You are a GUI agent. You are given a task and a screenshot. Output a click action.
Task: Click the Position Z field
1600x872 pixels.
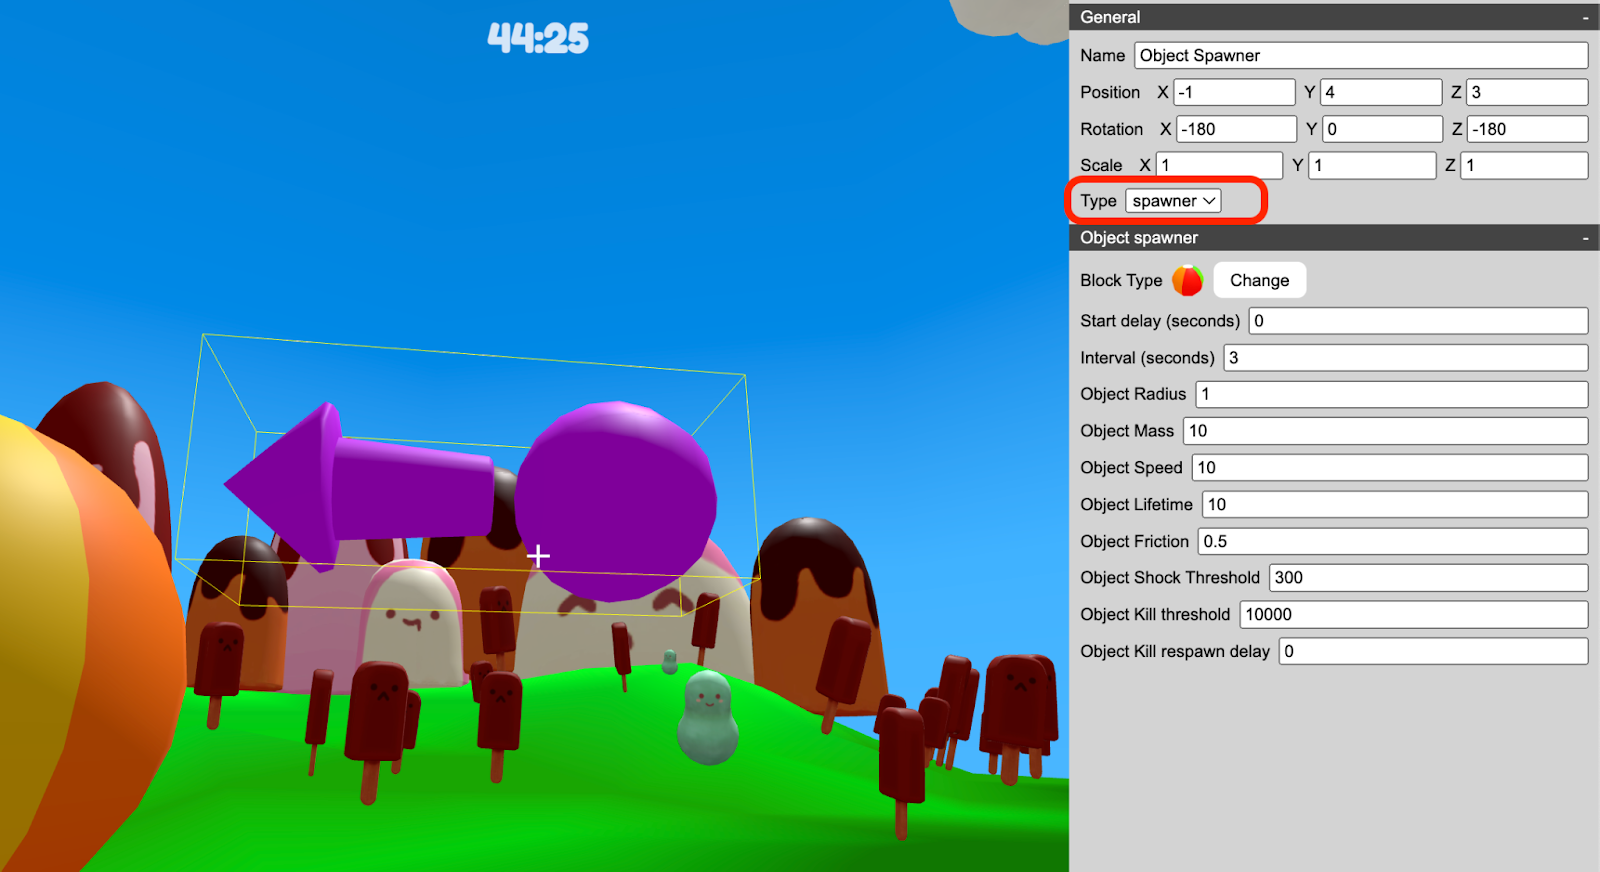pyautogui.click(x=1527, y=92)
